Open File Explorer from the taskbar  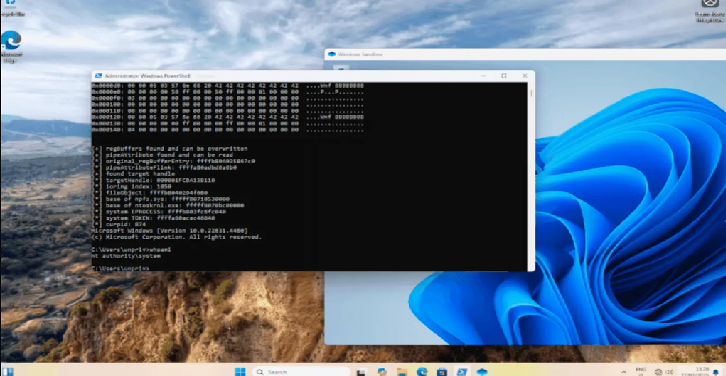(402, 371)
